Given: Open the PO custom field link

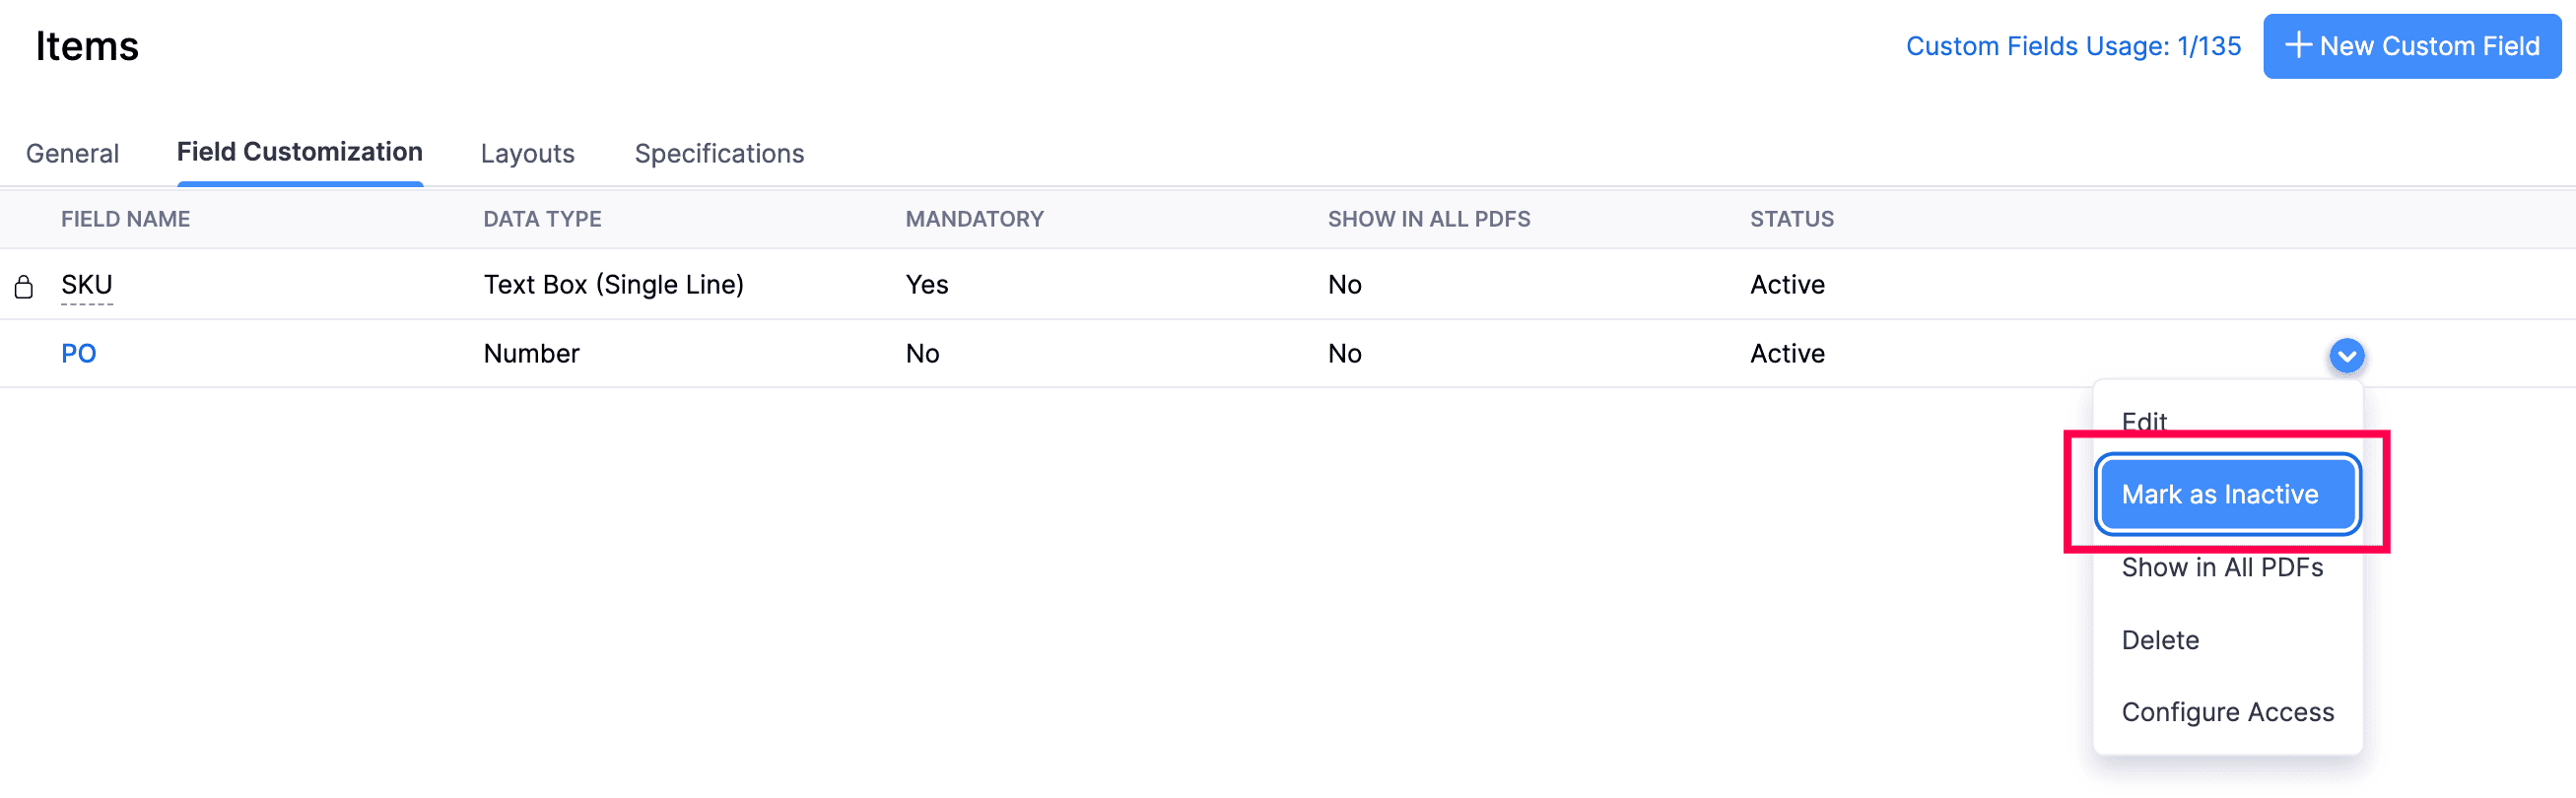Looking at the screenshot, I should pyautogui.click(x=79, y=353).
